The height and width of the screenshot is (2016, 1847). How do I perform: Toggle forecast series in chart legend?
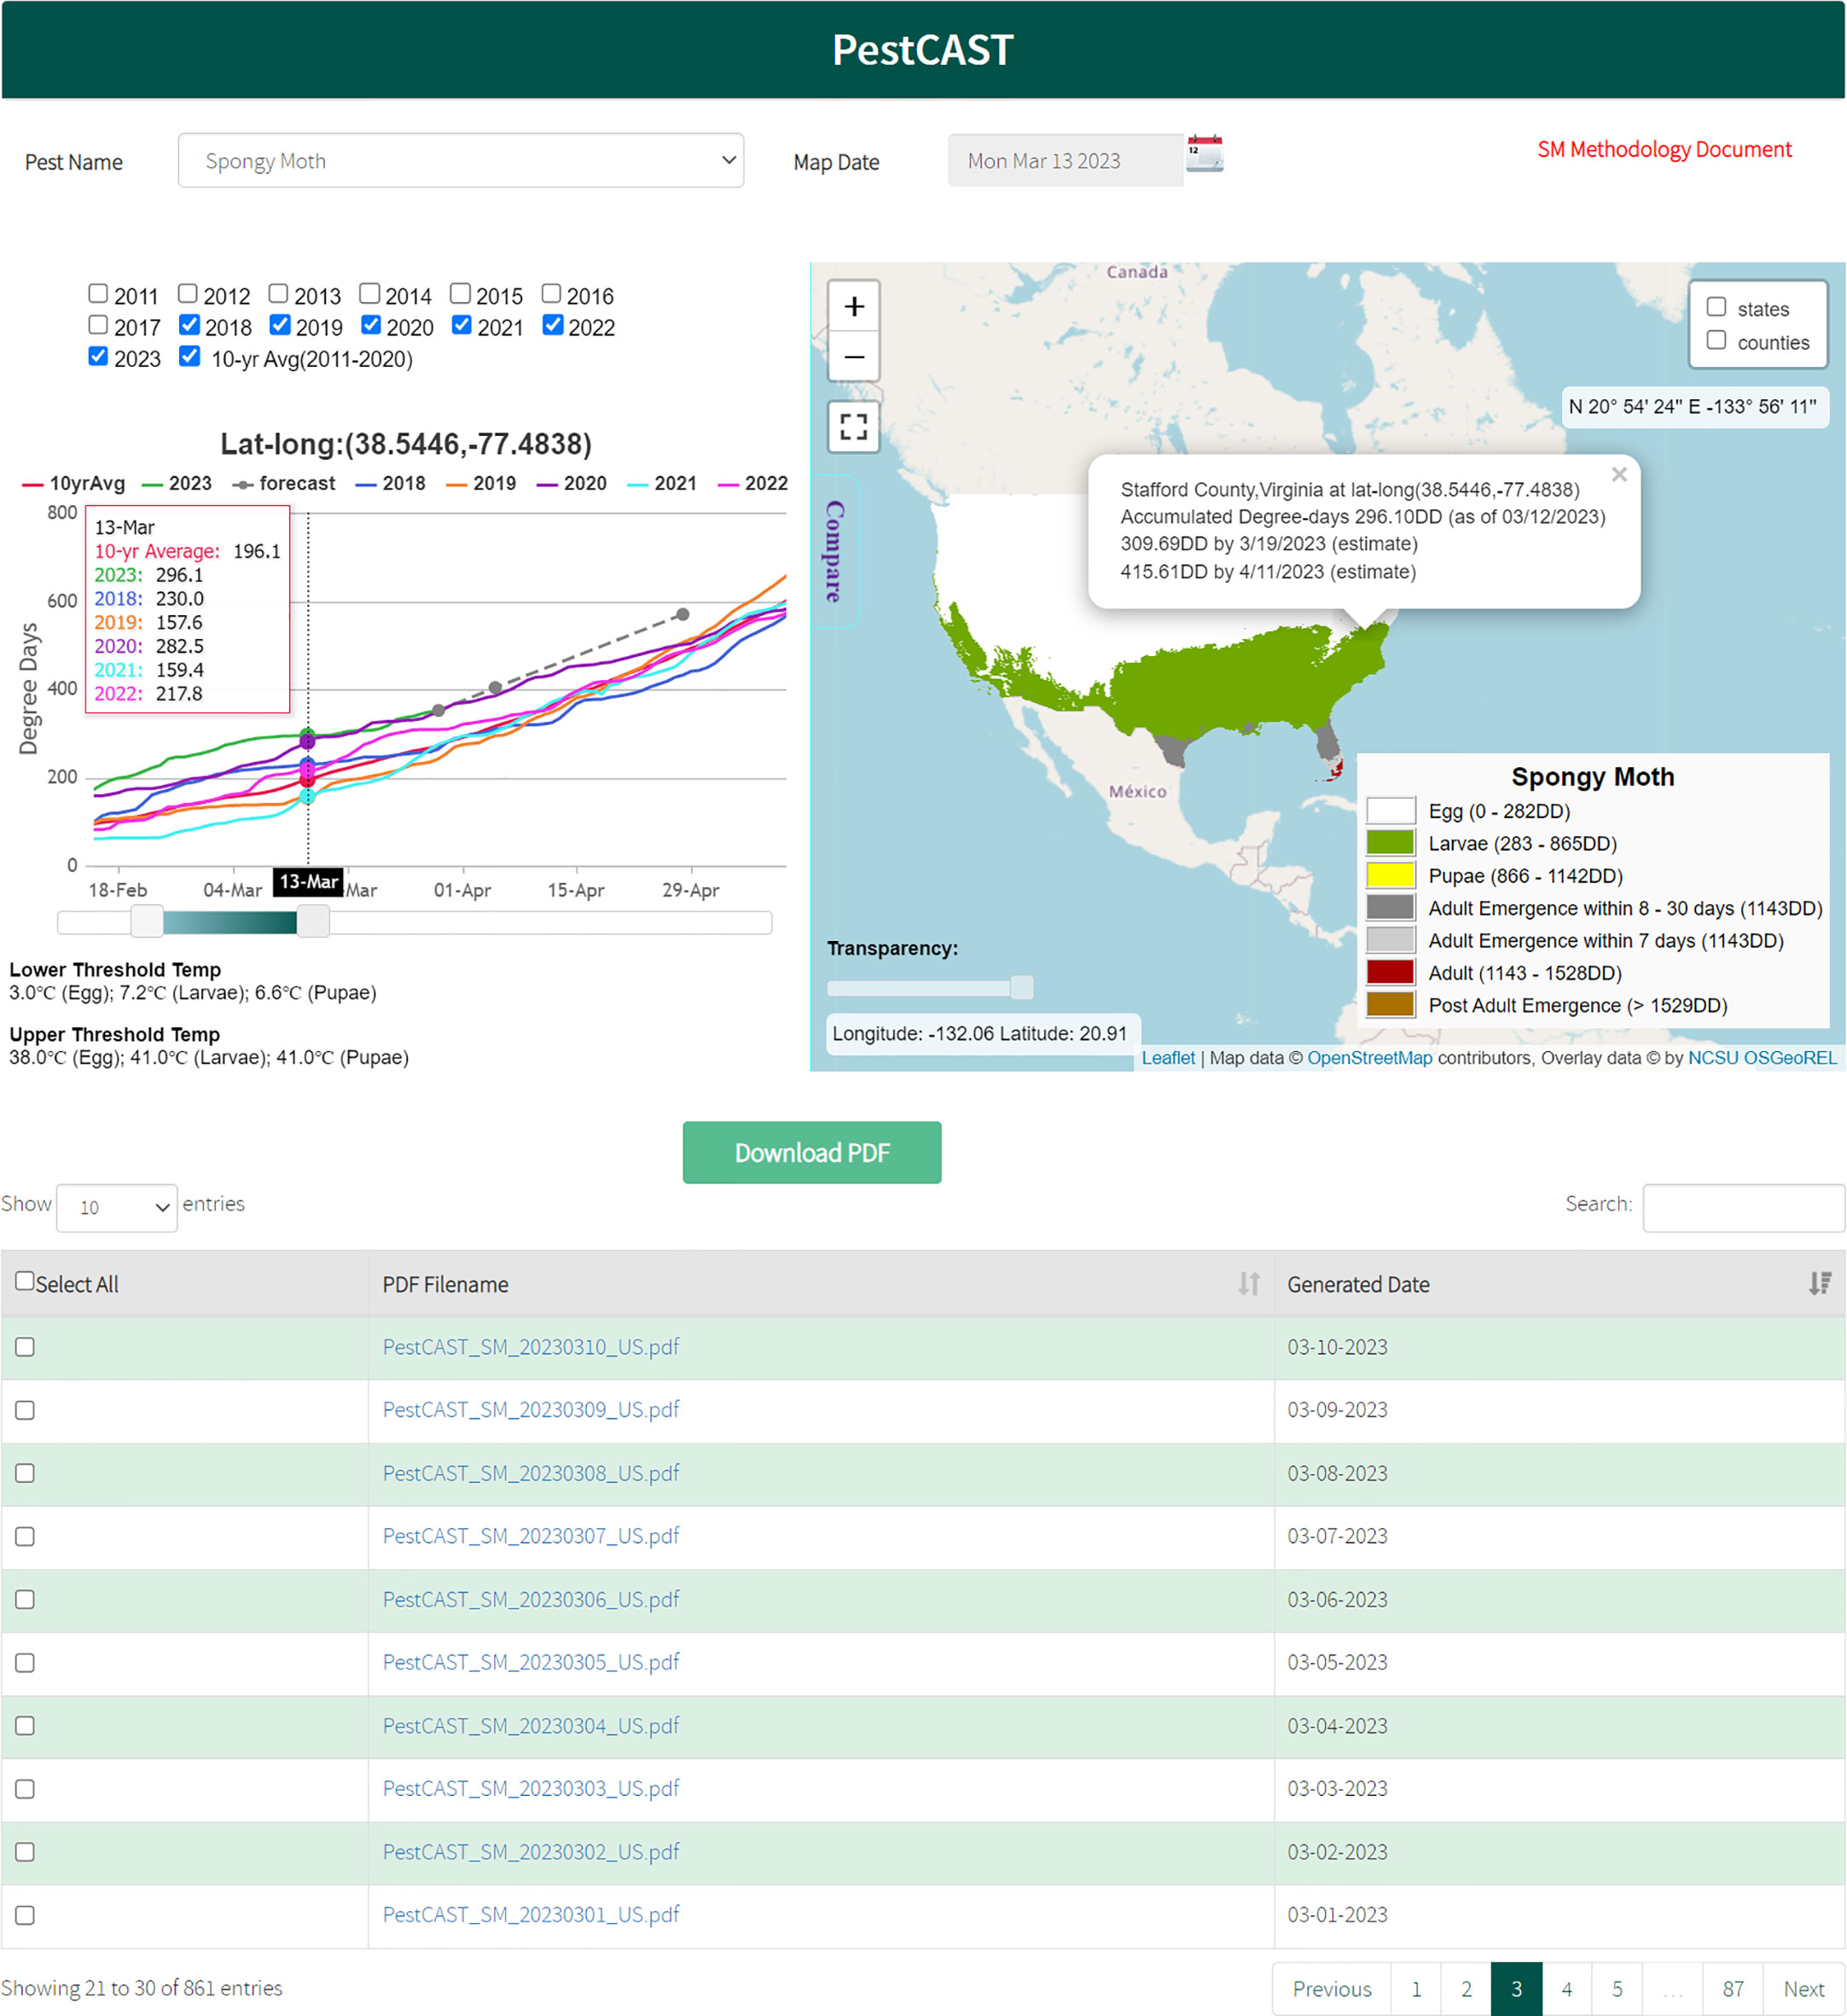[284, 484]
